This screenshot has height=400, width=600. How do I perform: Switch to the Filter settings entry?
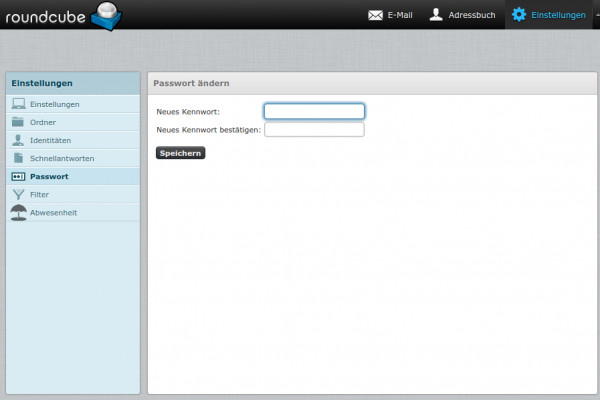coord(39,194)
